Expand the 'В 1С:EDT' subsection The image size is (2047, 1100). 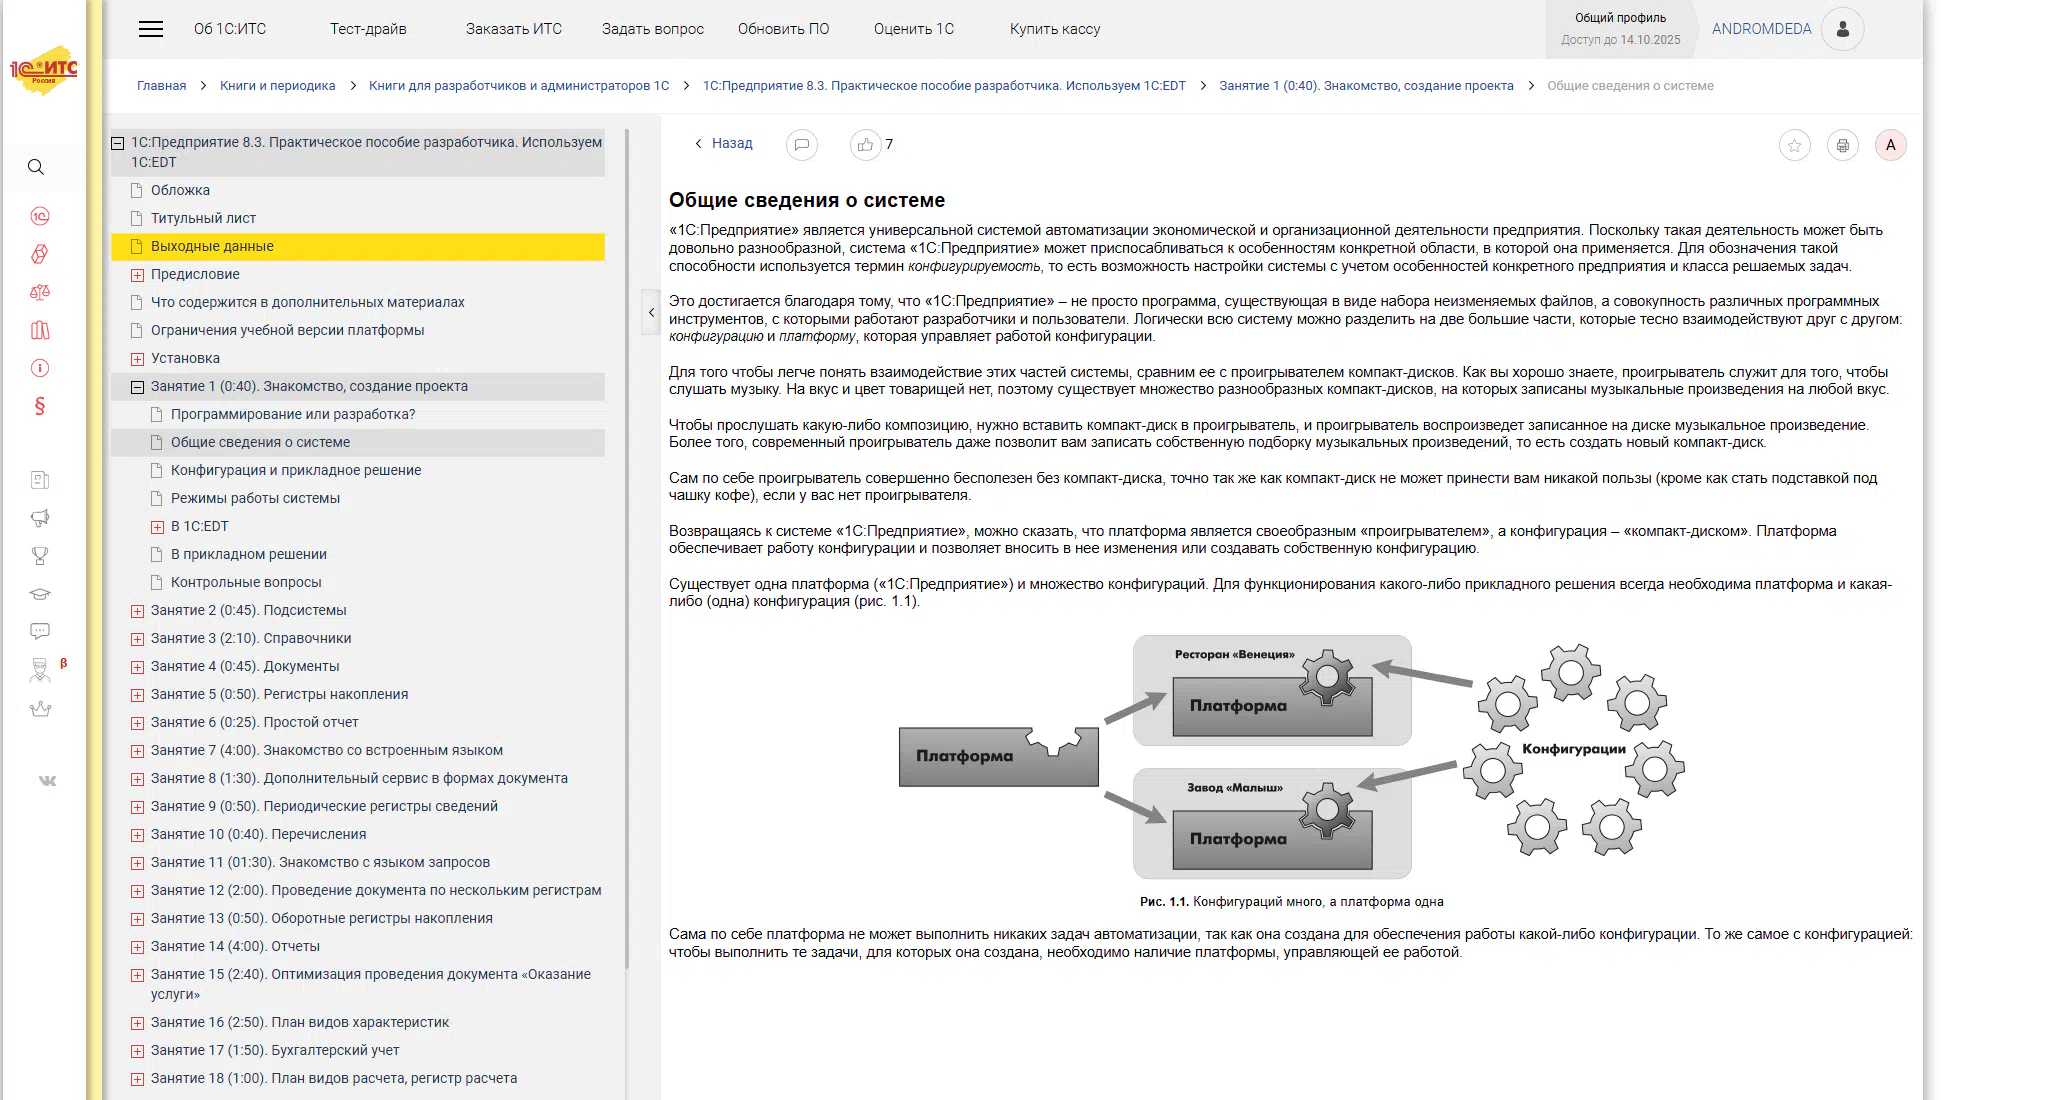157,527
